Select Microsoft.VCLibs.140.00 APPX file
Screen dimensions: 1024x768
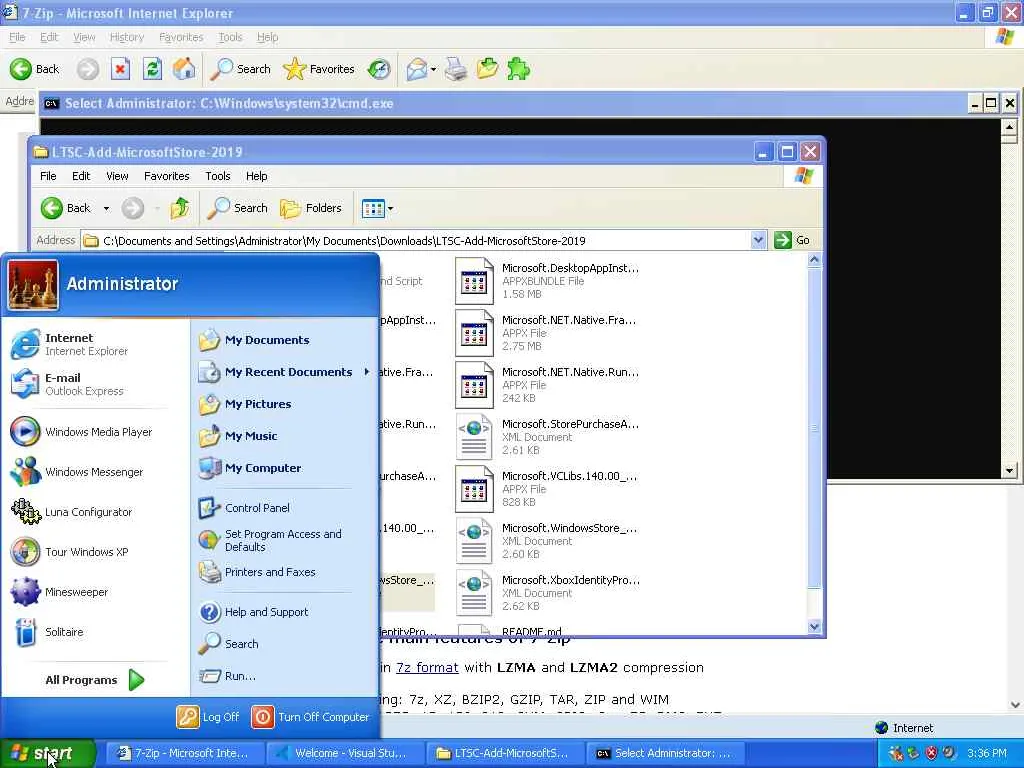(x=547, y=488)
